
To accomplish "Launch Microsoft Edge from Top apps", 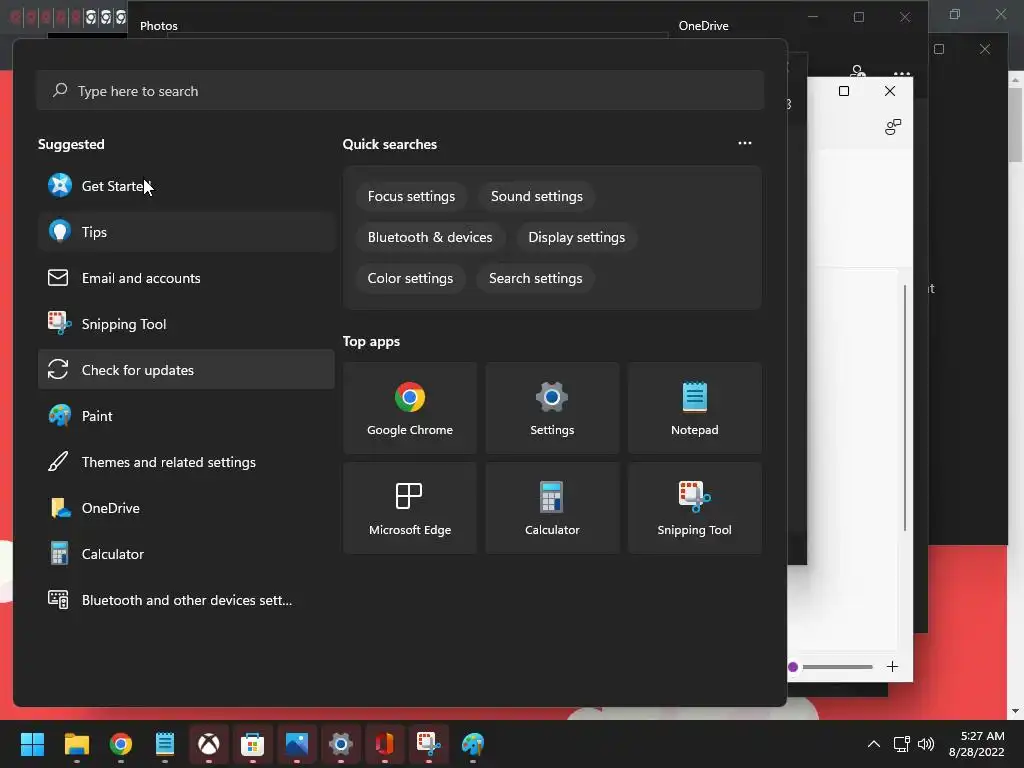I will pos(409,508).
